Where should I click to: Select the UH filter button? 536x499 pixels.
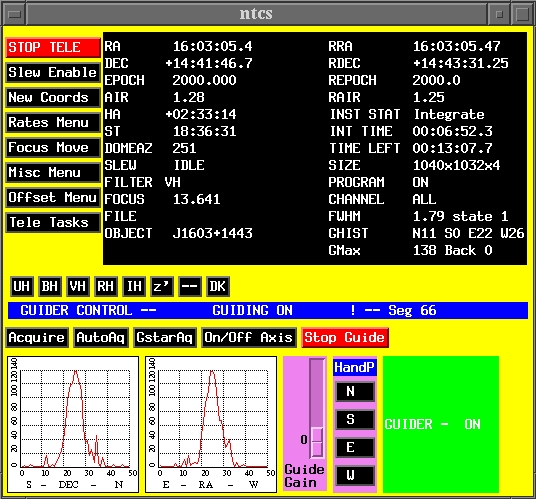coord(22,286)
